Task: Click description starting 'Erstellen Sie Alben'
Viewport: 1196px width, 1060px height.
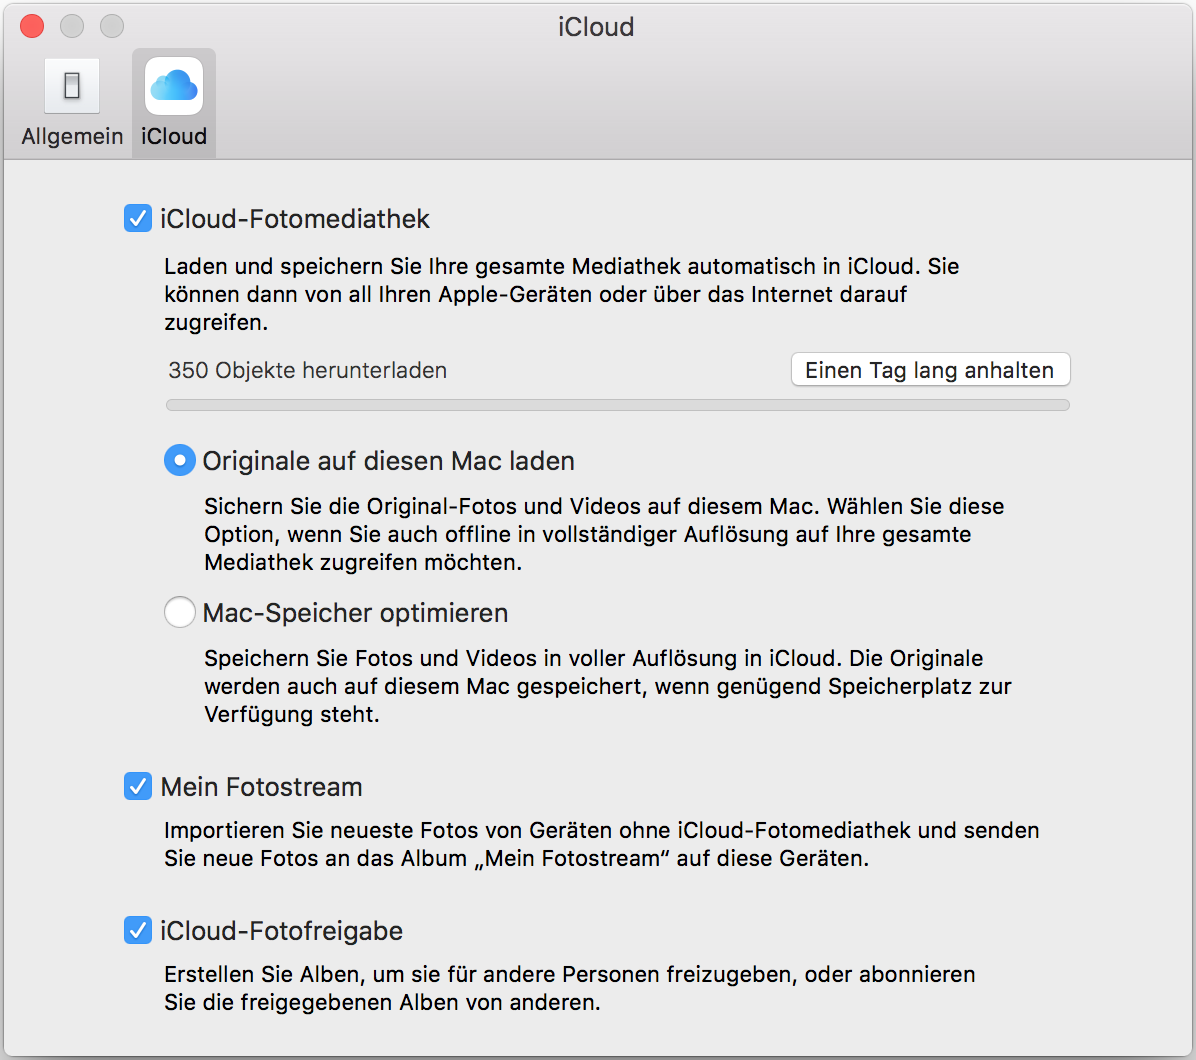Action: click(x=570, y=988)
